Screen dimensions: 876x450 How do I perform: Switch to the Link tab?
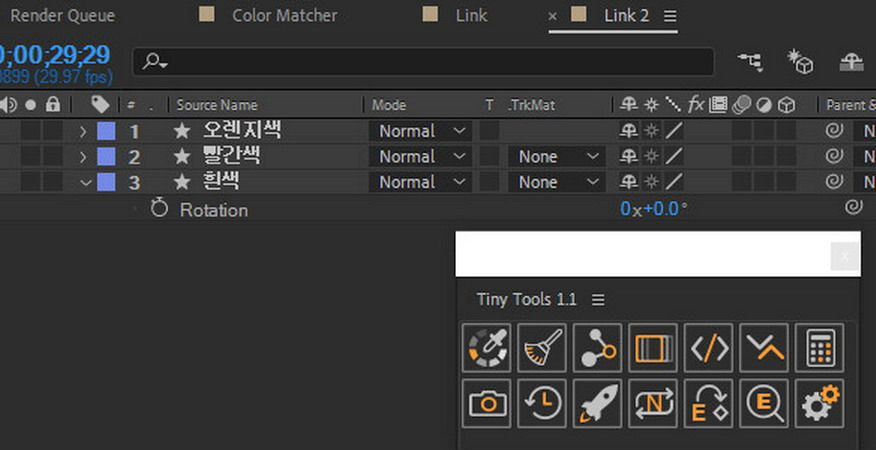pos(471,16)
